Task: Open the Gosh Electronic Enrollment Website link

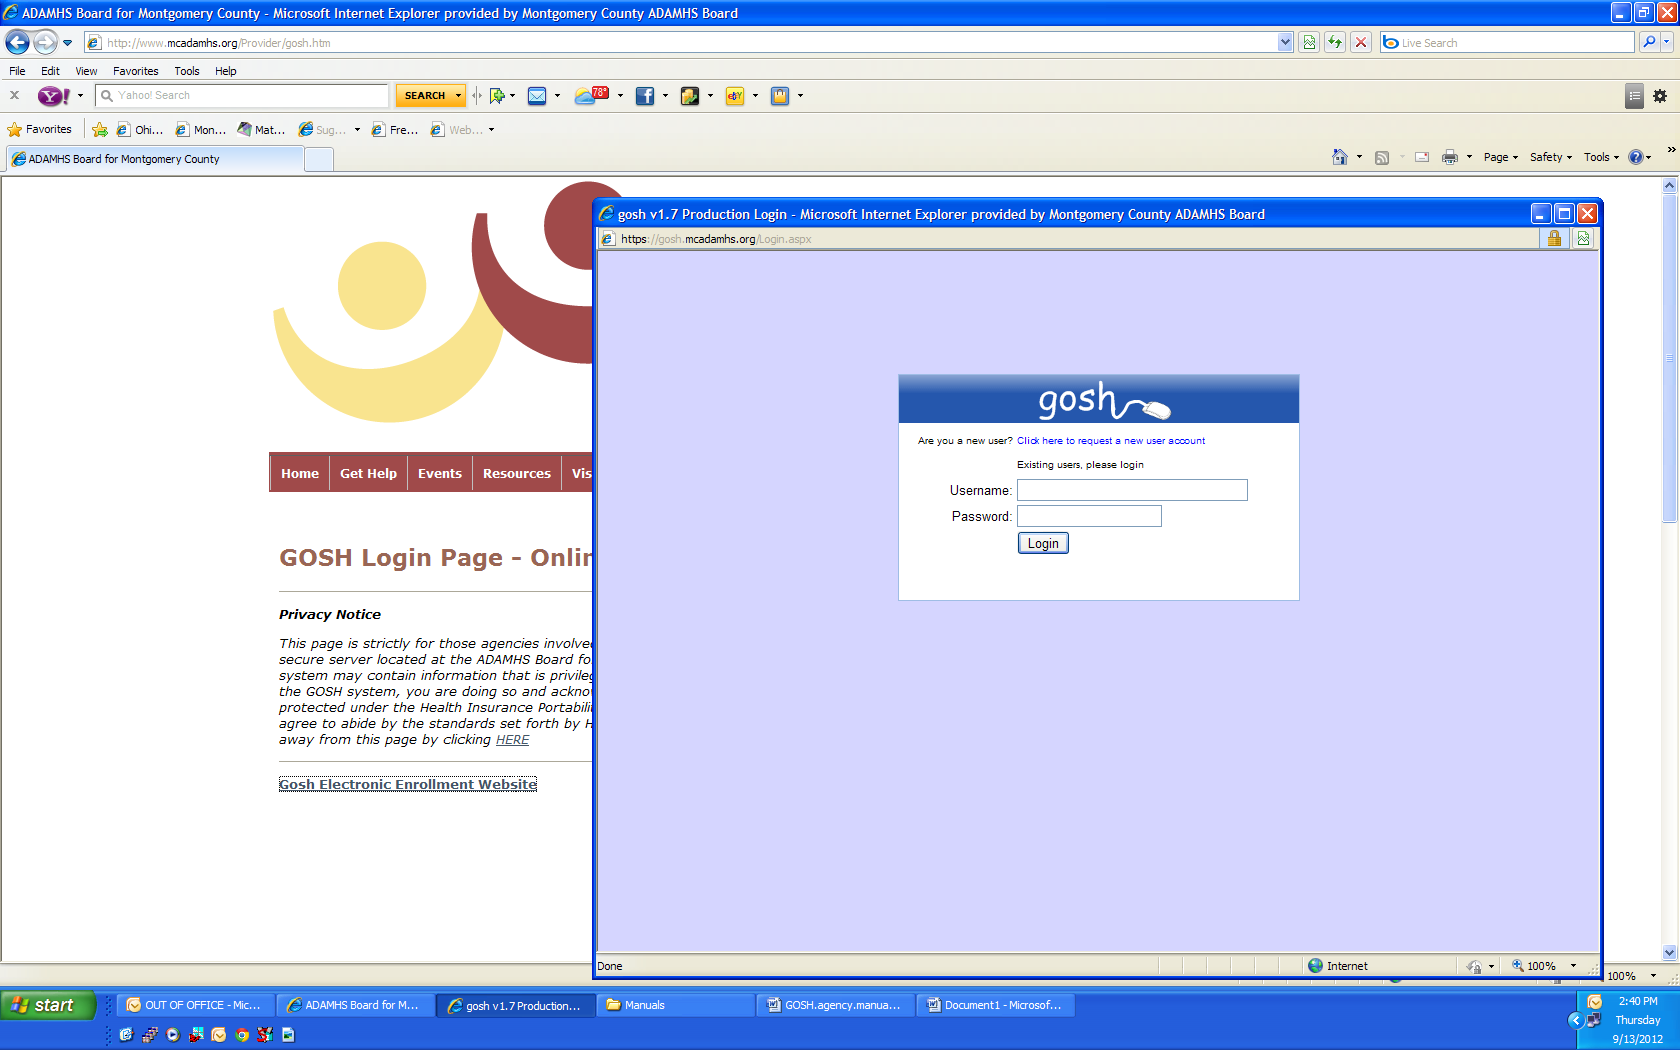Action: [x=408, y=784]
